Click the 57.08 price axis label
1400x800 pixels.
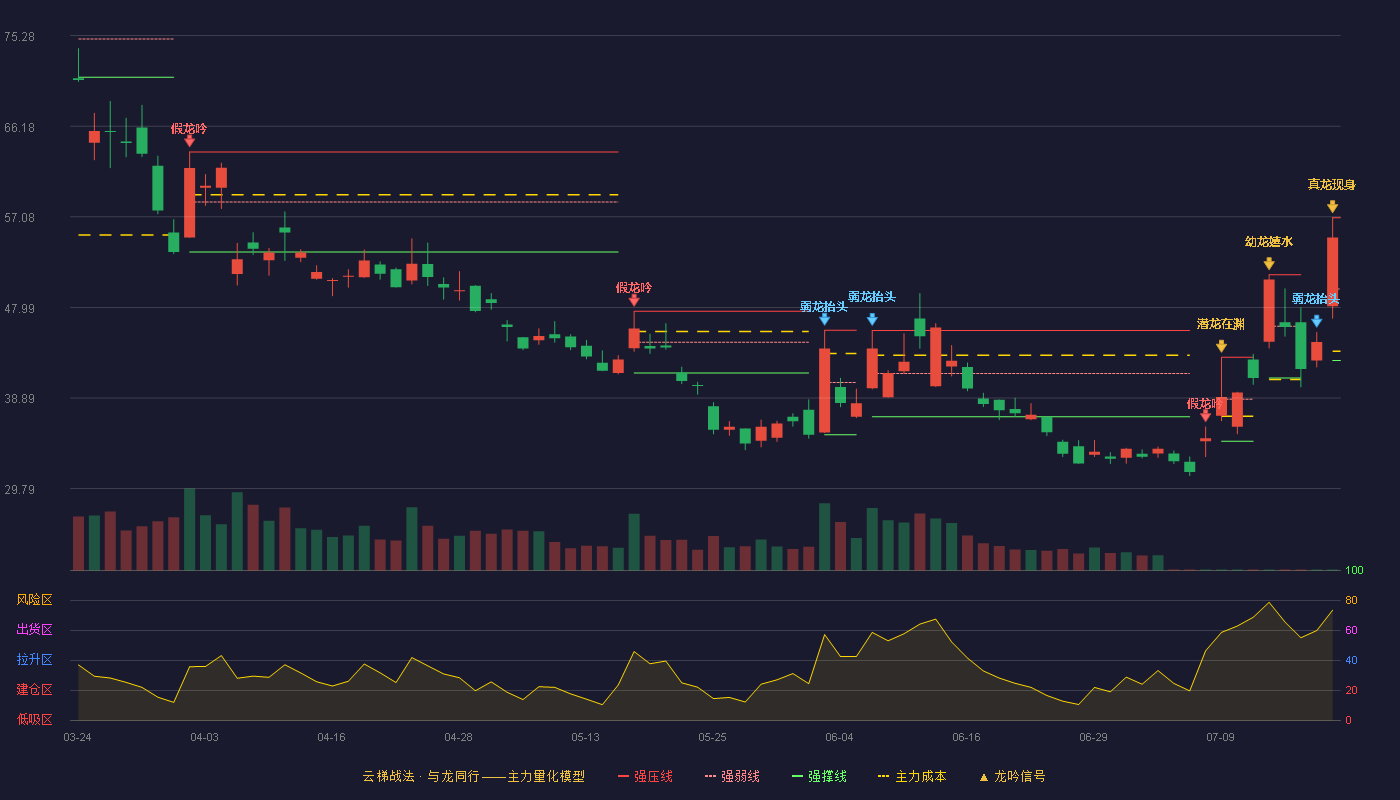[19, 218]
